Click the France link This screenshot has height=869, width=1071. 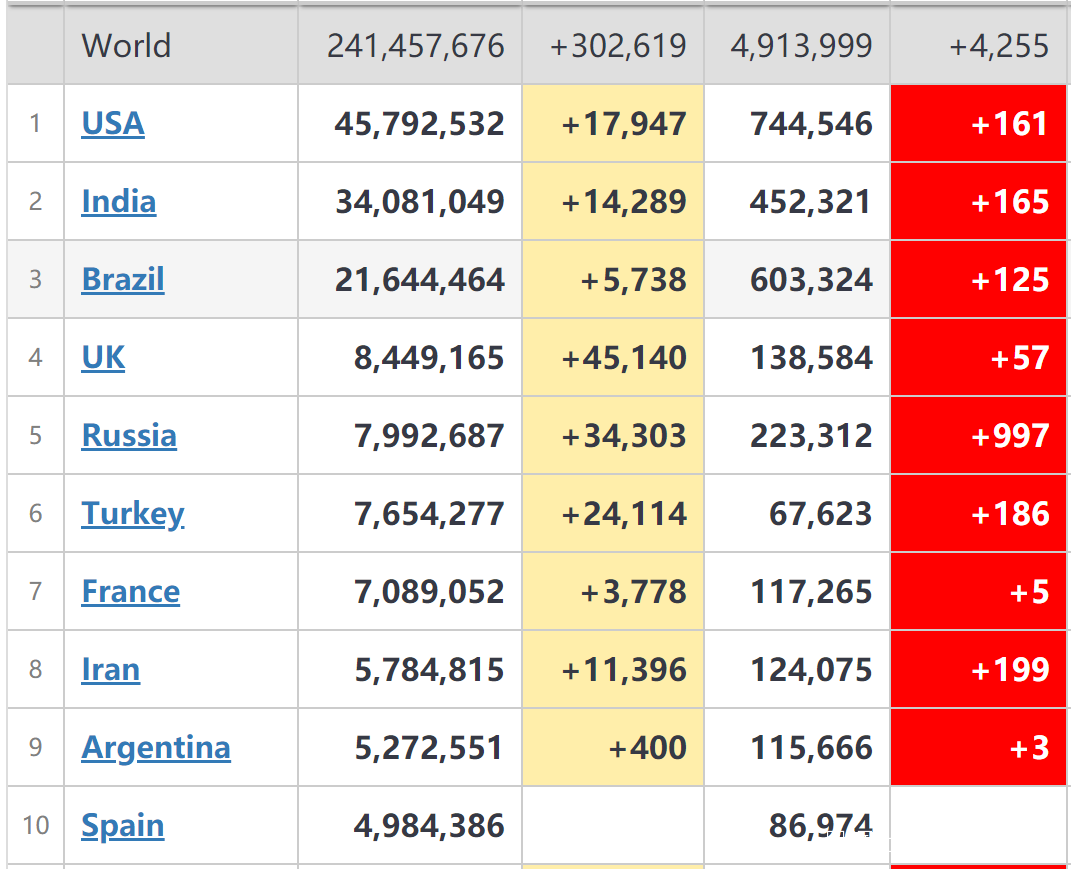[x=131, y=592]
